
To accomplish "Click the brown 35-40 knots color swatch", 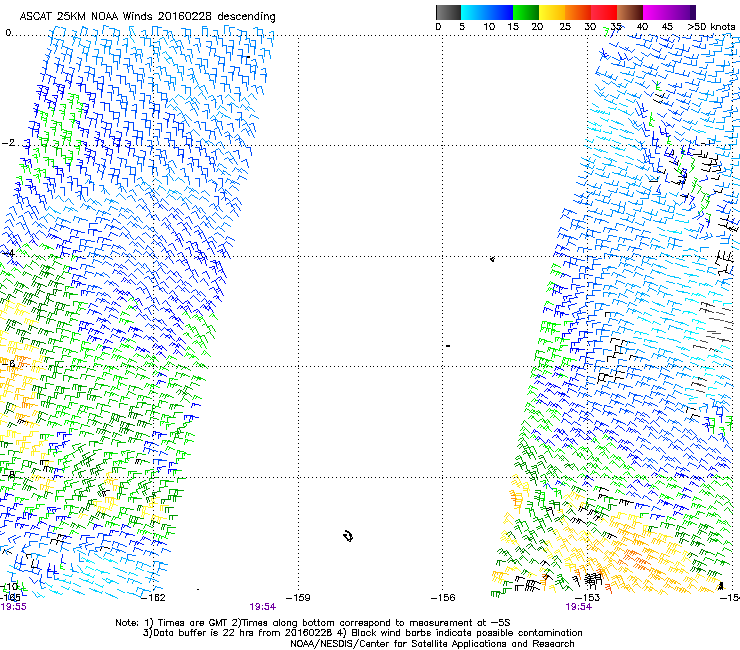I will (630, 12).
